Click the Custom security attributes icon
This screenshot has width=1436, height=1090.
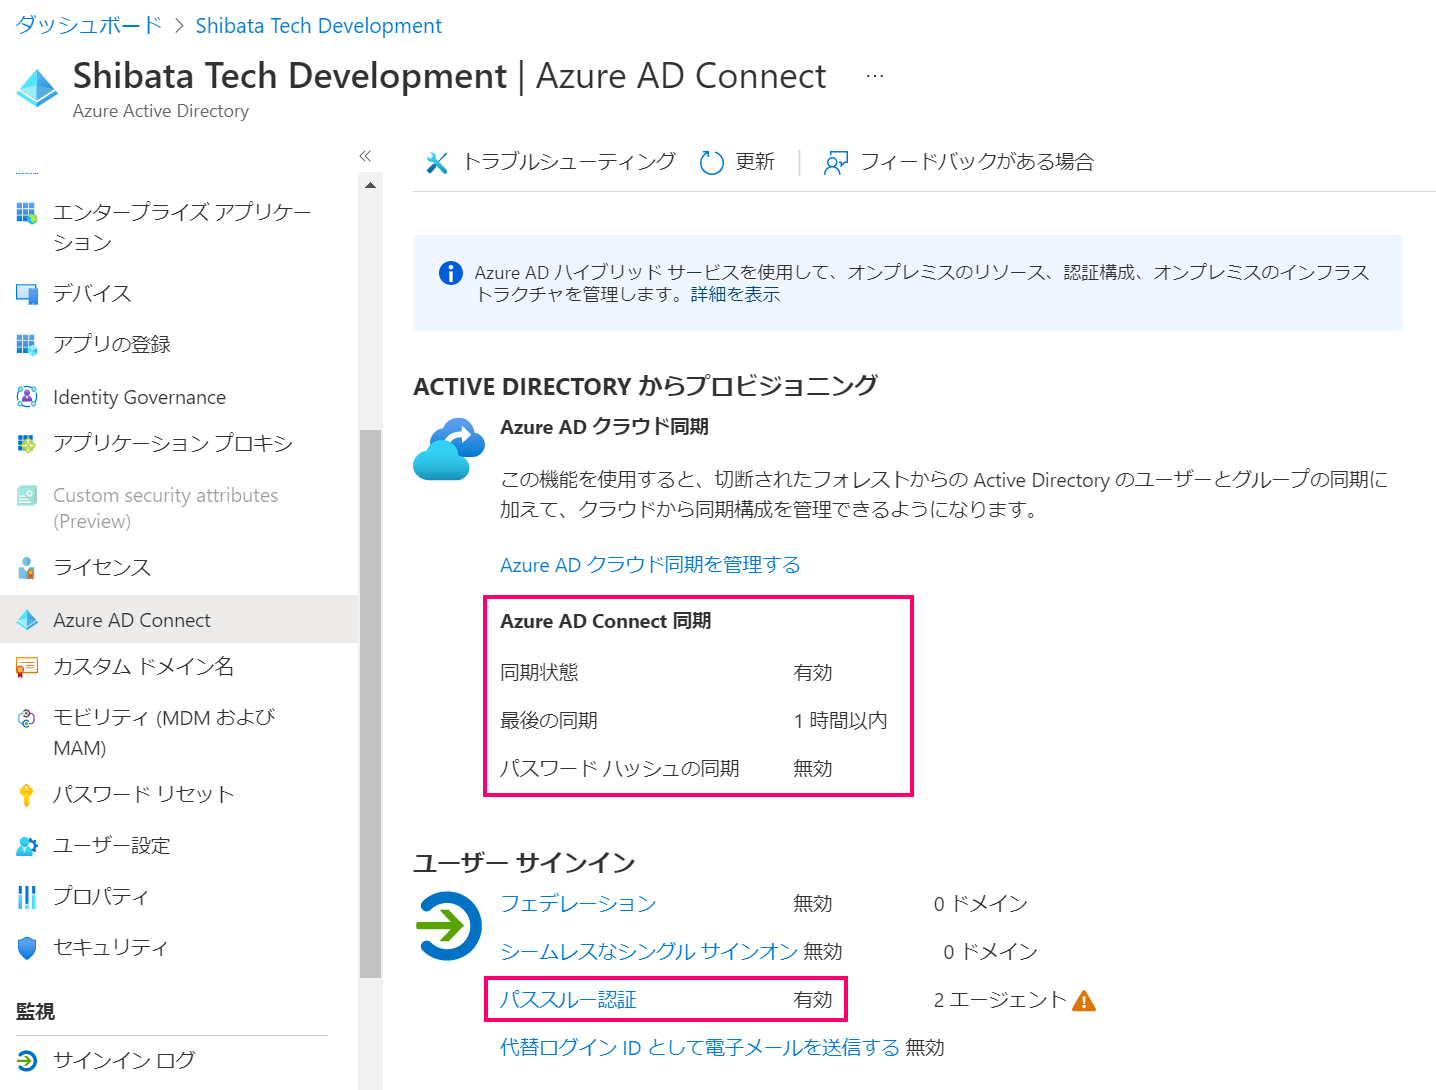pyautogui.click(x=27, y=495)
